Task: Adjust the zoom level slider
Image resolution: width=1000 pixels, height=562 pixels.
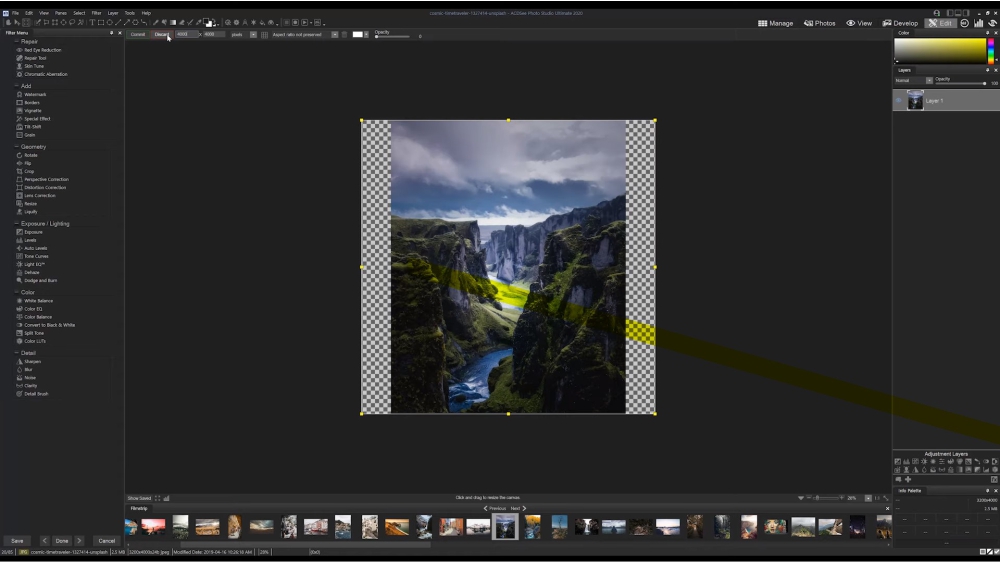Action: (x=826, y=498)
